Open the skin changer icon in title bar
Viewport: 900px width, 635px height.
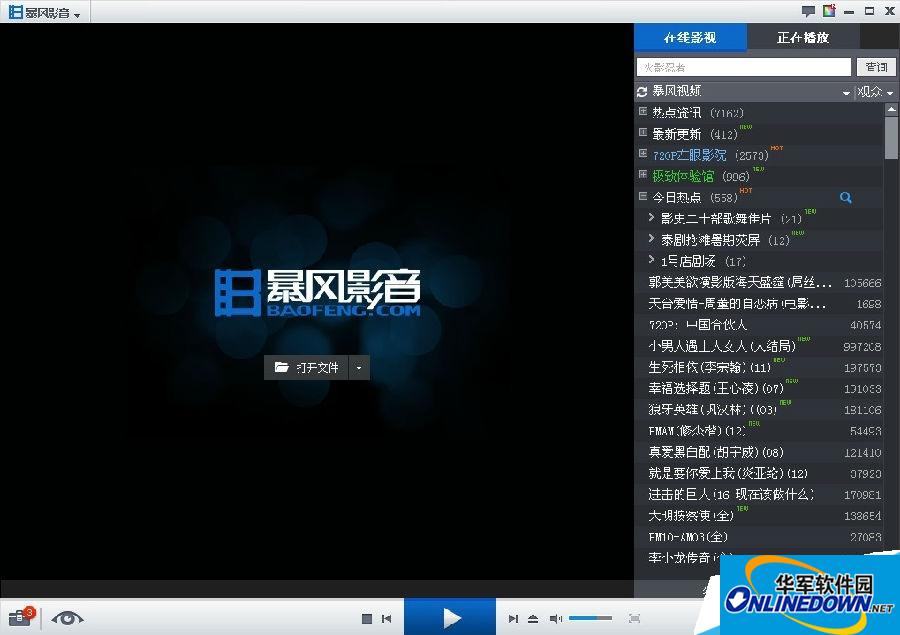829,11
